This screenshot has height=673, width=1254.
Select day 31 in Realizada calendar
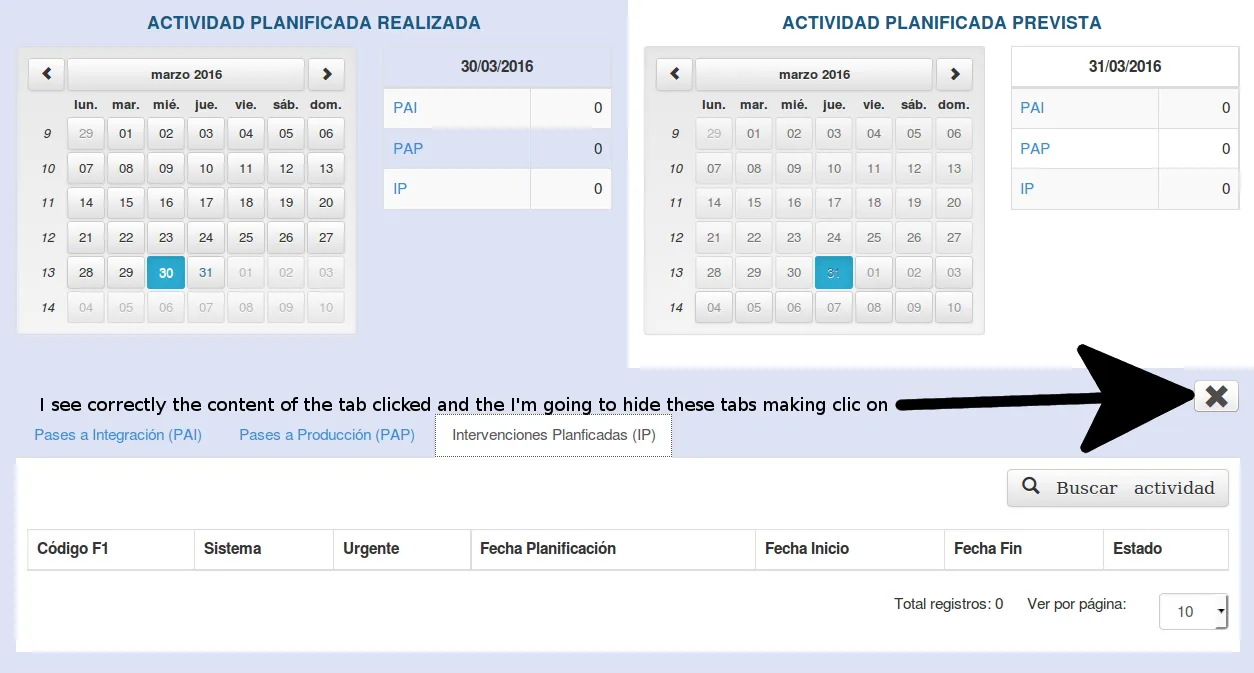tap(206, 273)
